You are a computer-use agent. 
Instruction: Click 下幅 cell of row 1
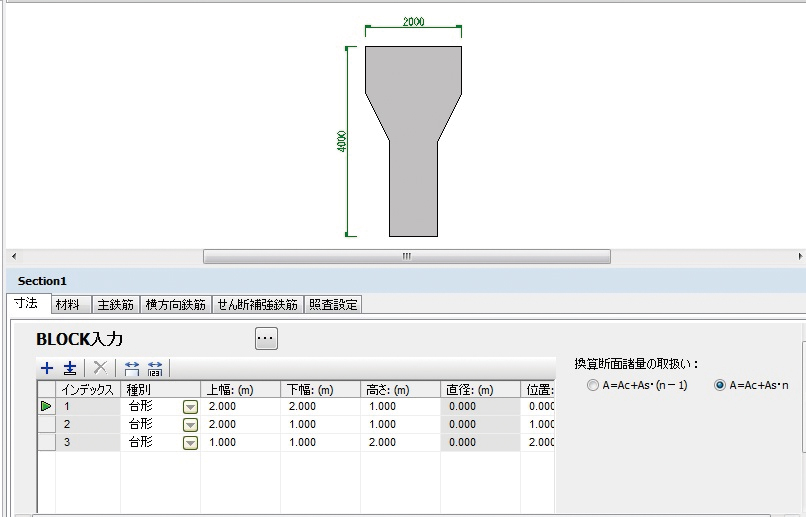tap(320, 407)
